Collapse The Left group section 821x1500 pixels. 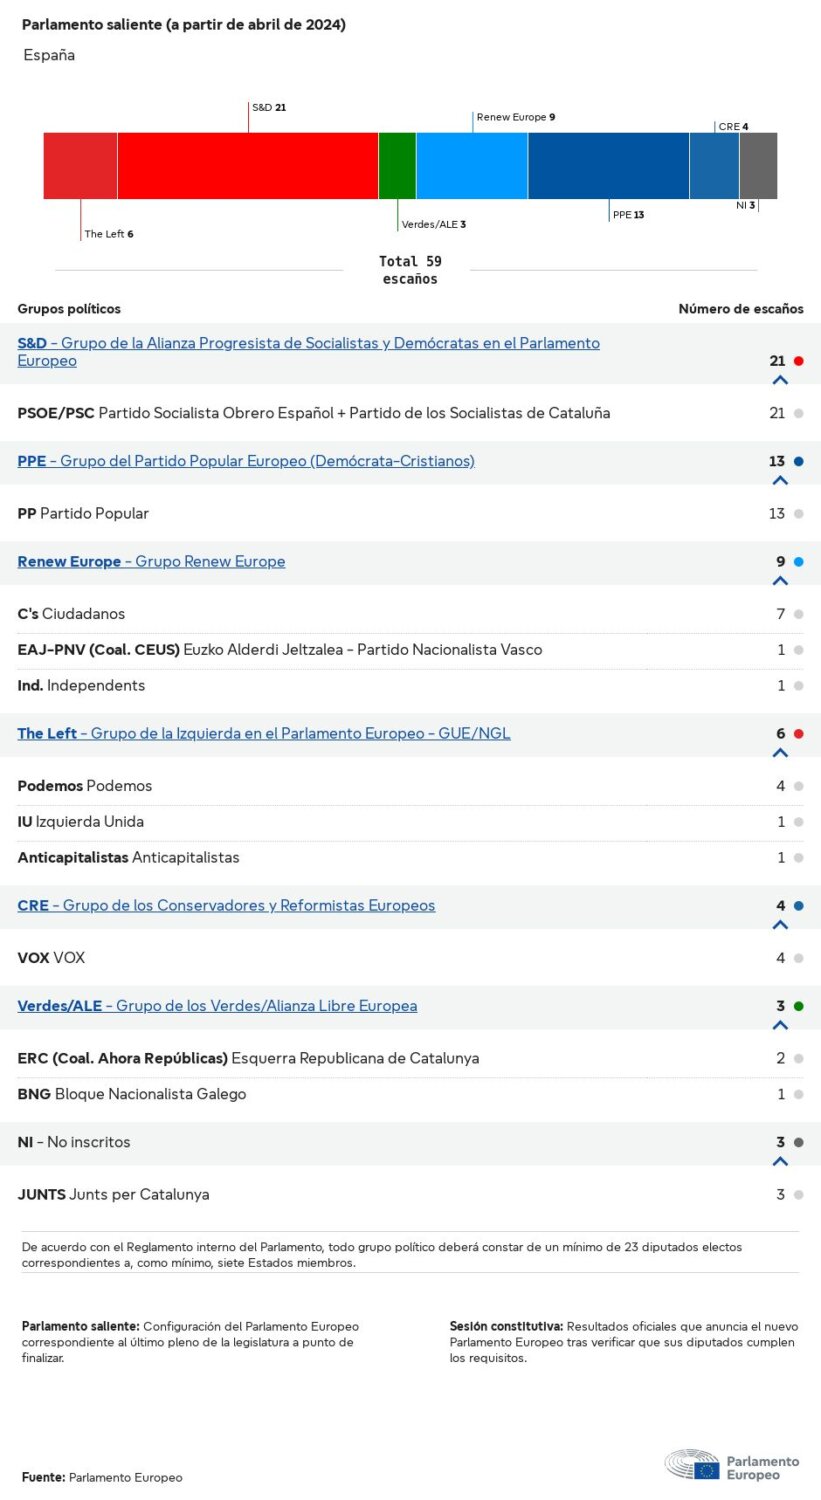(780, 753)
